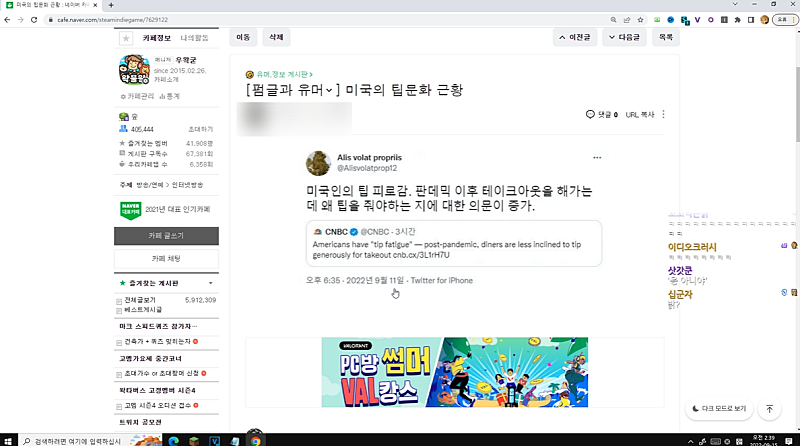Open the post's three-dot more menu
This screenshot has height=446, width=800.
point(663,114)
